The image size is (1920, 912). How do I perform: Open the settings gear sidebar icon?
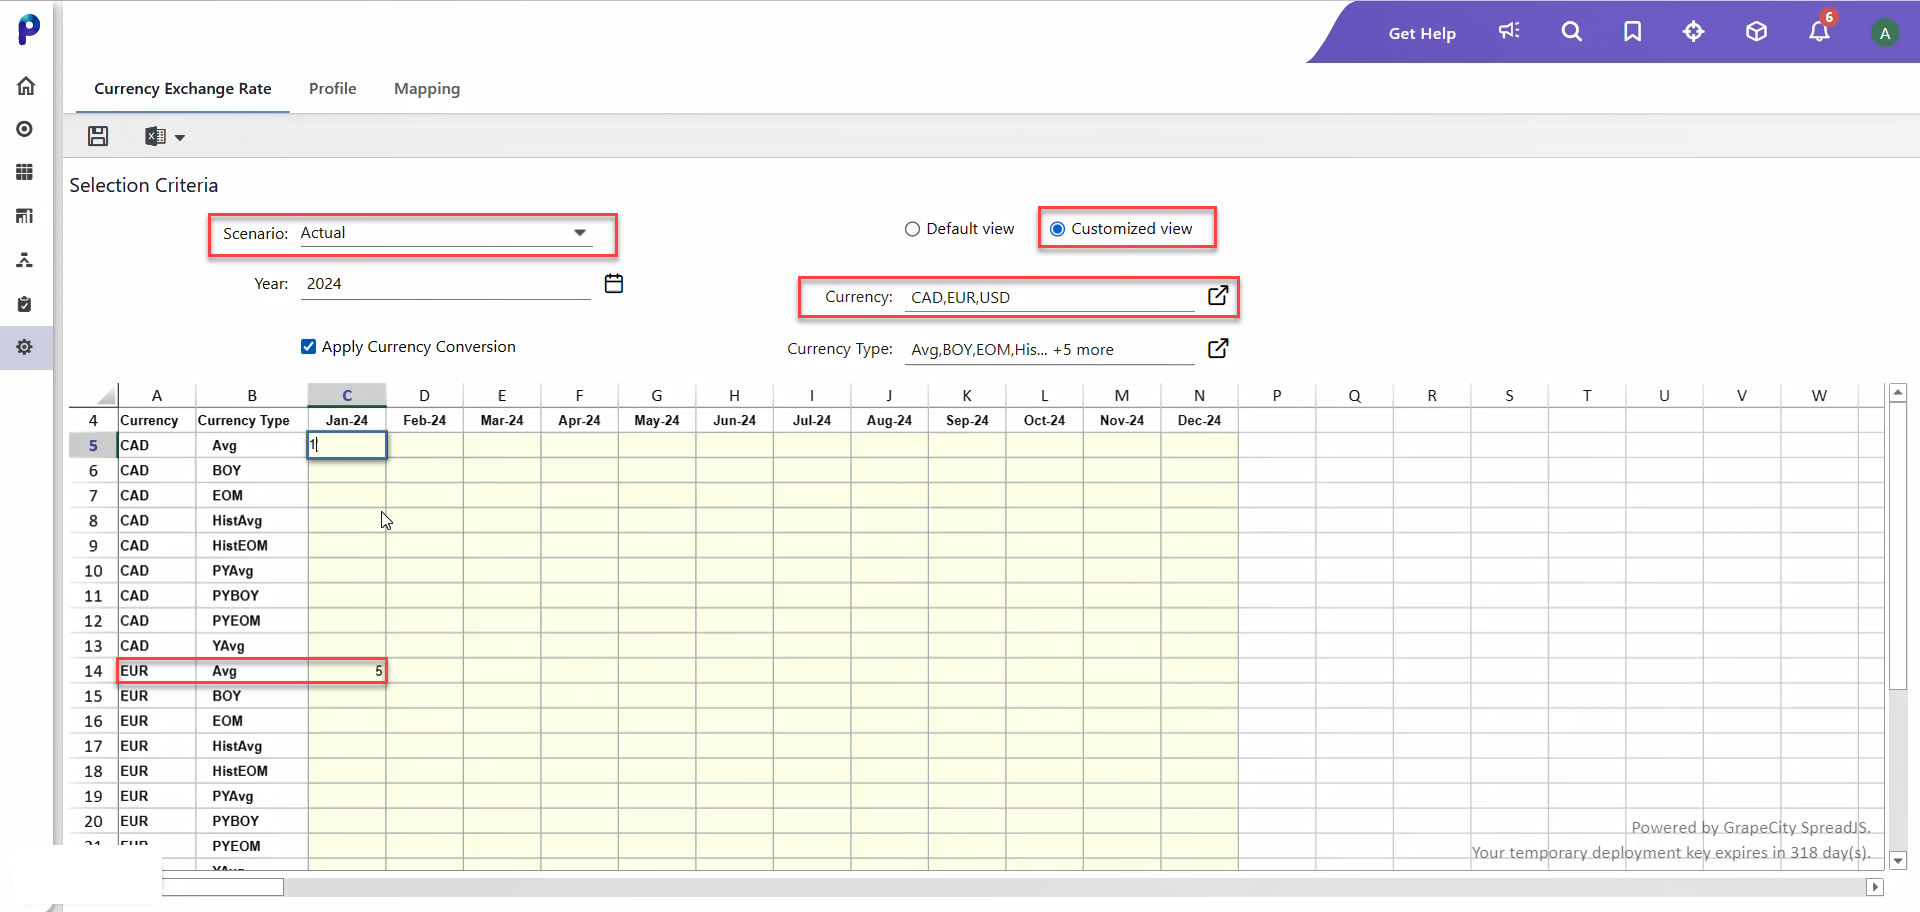[25, 347]
